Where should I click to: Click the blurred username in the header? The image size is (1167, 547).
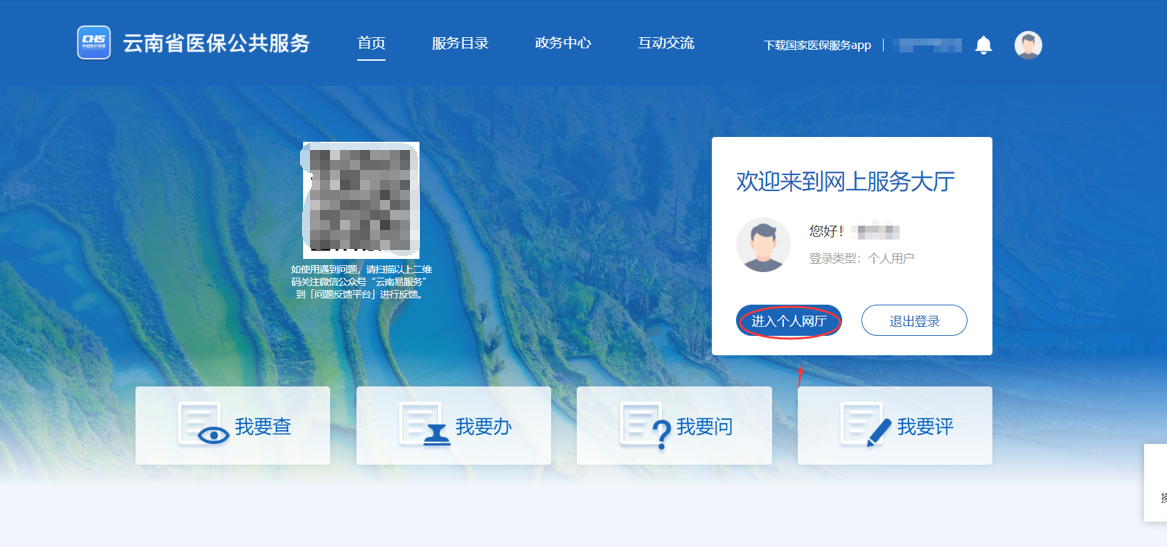coord(927,45)
